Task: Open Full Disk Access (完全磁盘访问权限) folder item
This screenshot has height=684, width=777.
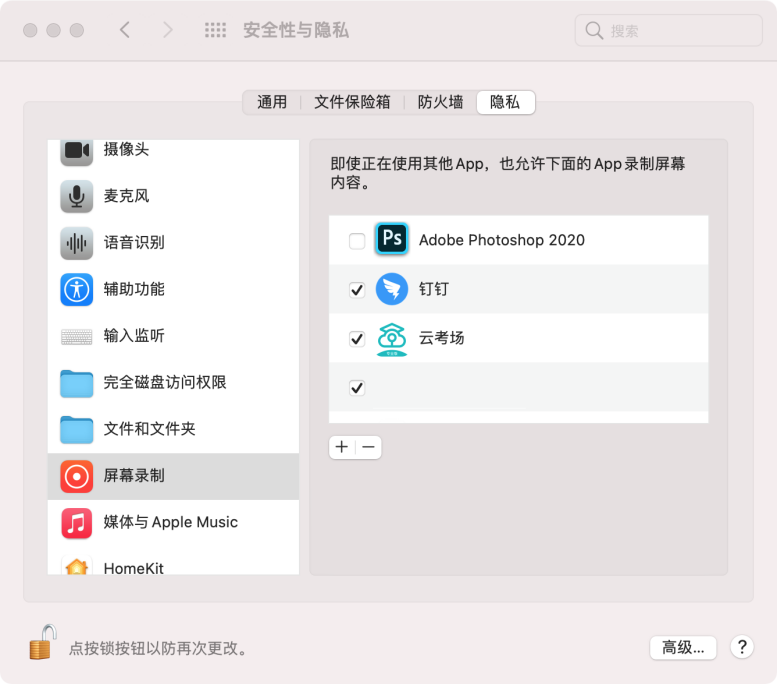Action: tap(77, 382)
